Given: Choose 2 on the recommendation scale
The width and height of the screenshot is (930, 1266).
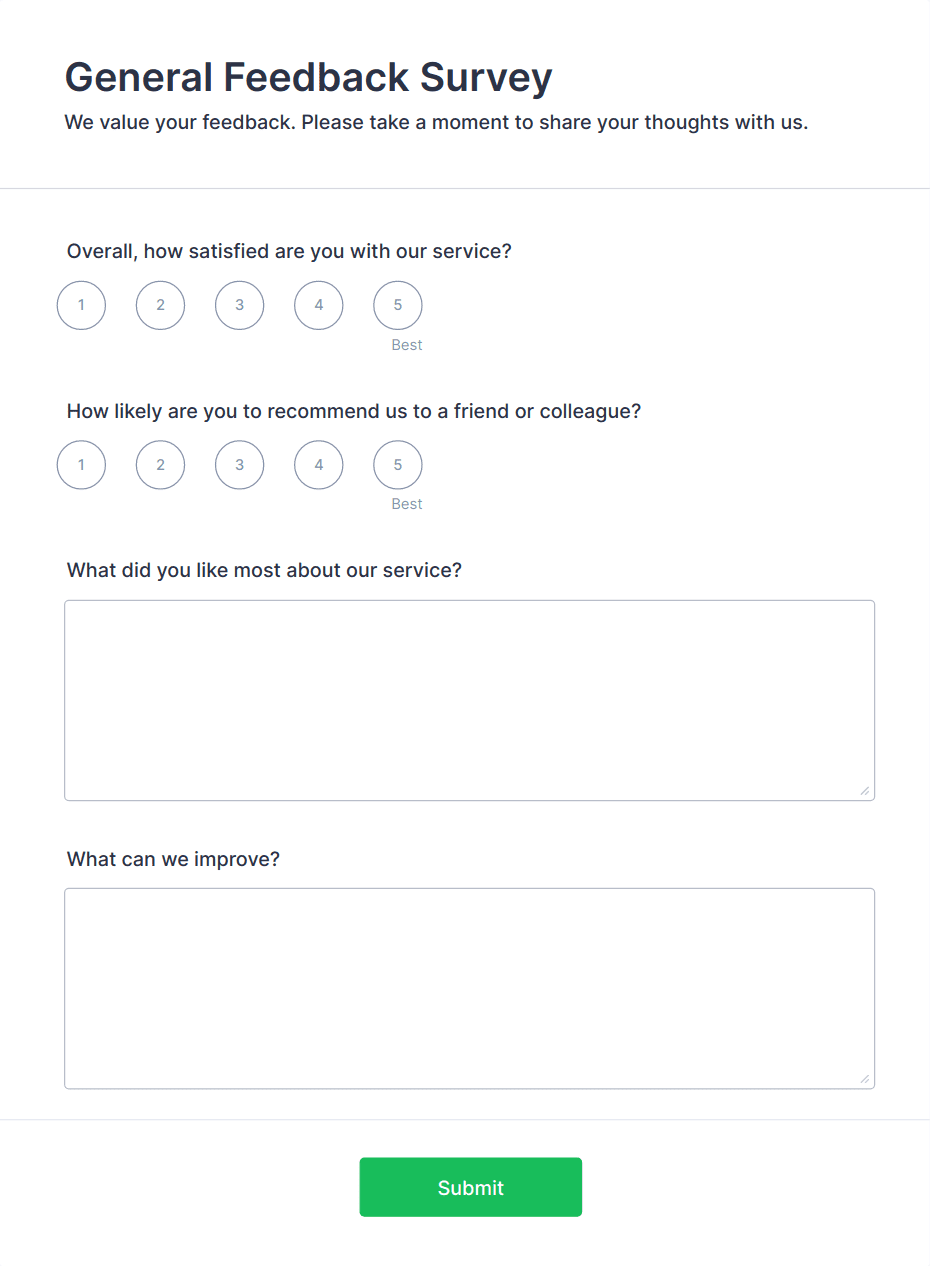Looking at the screenshot, I should coord(160,464).
